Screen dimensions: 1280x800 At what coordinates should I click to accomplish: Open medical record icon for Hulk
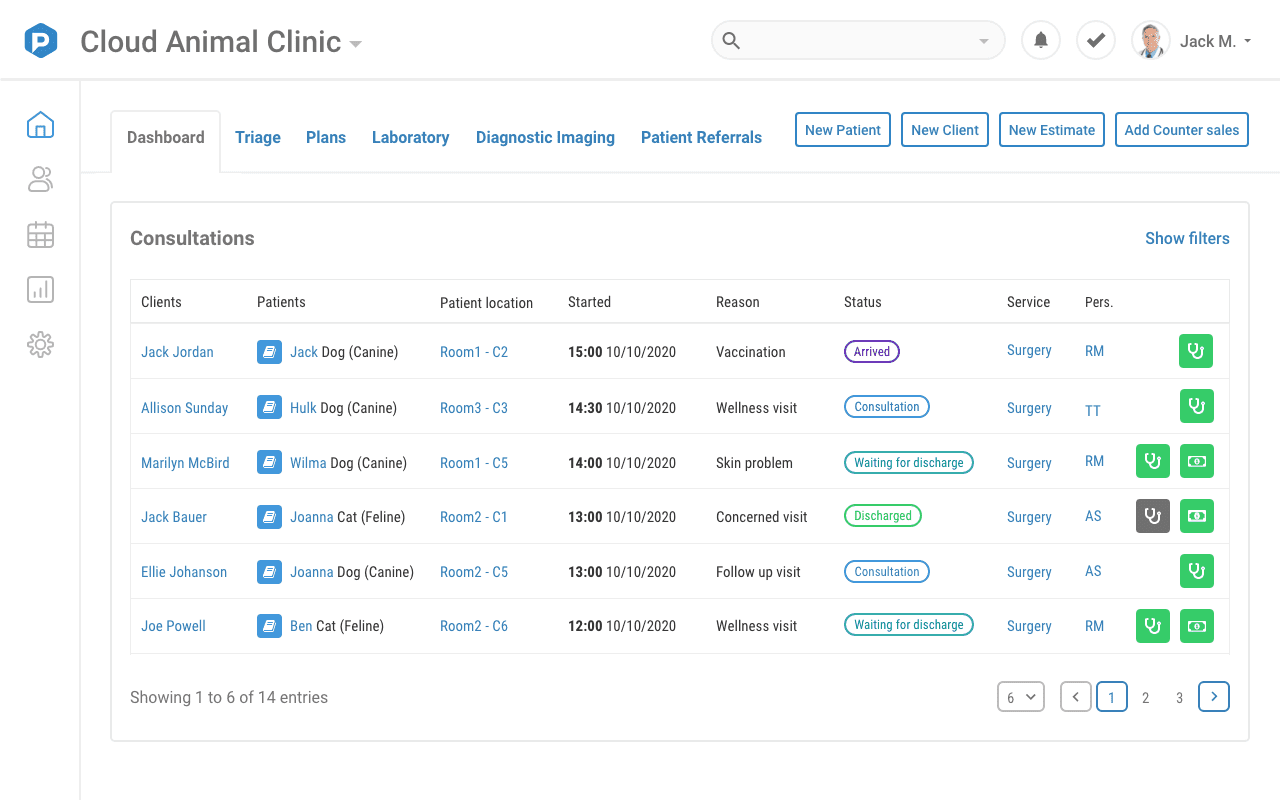269,407
